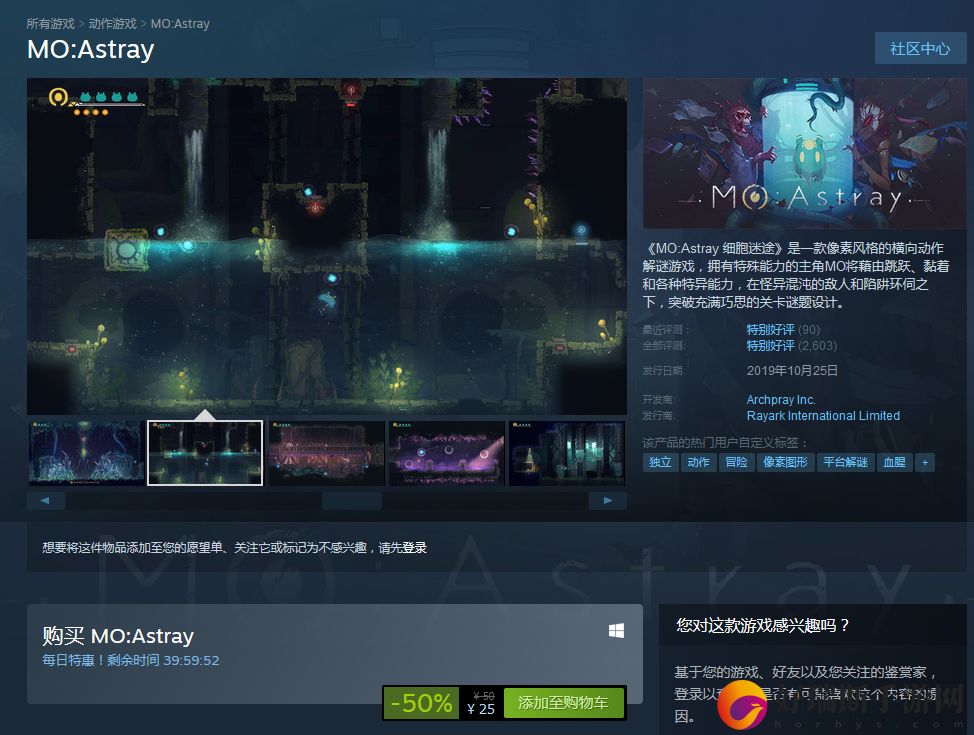974x735 pixels.
Task: Select the third screenshot thumbnail with red ruins
Action: (327, 453)
